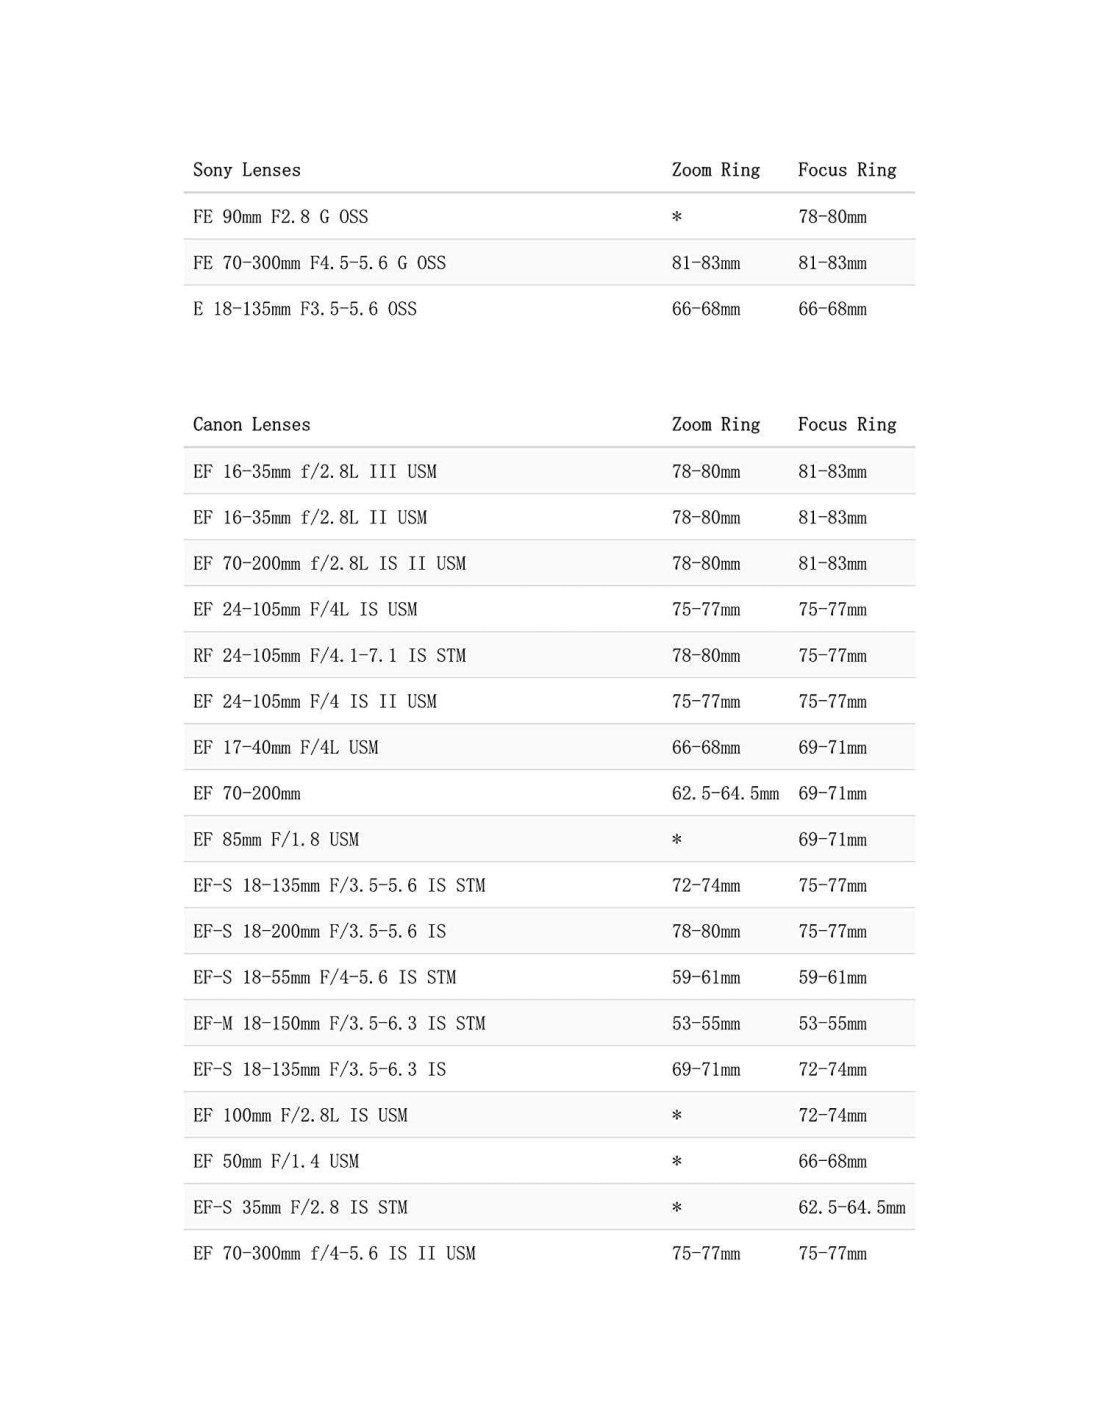1100x1422 pixels.
Task: Click the Sony Lenses table header
Action: [x=247, y=170]
